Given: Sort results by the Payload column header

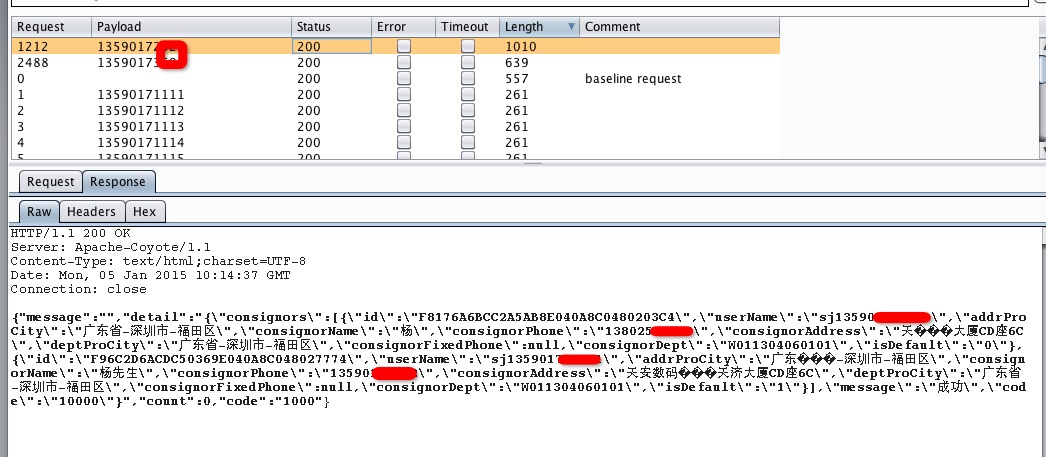Looking at the screenshot, I should coord(191,27).
